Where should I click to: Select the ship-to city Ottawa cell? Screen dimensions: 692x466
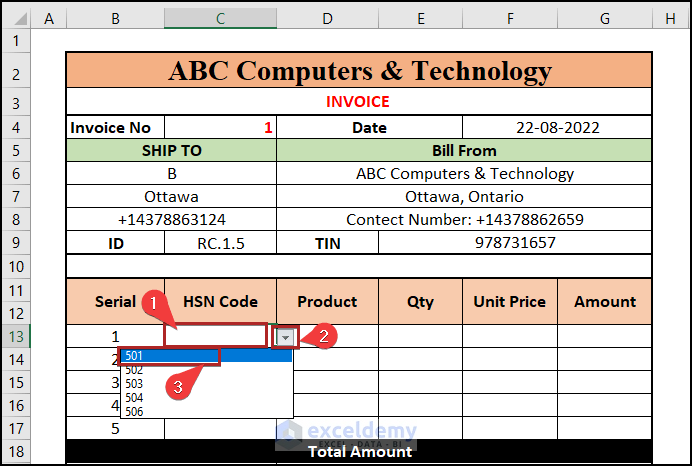[x=171, y=196]
